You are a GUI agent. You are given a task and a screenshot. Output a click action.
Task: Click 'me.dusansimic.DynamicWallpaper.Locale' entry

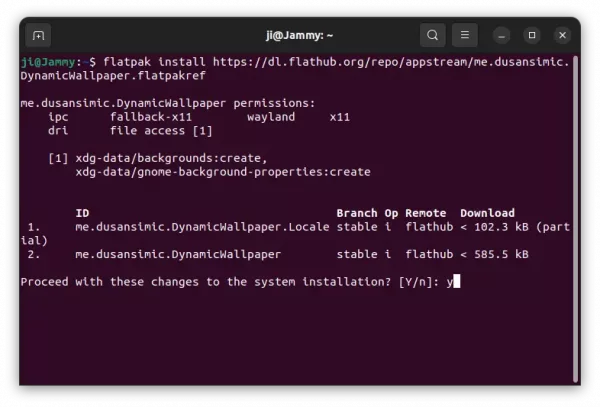202,227
